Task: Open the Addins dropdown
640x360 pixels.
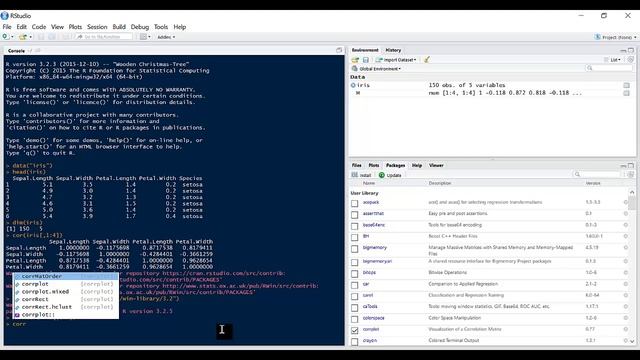Action: coord(166,37)
